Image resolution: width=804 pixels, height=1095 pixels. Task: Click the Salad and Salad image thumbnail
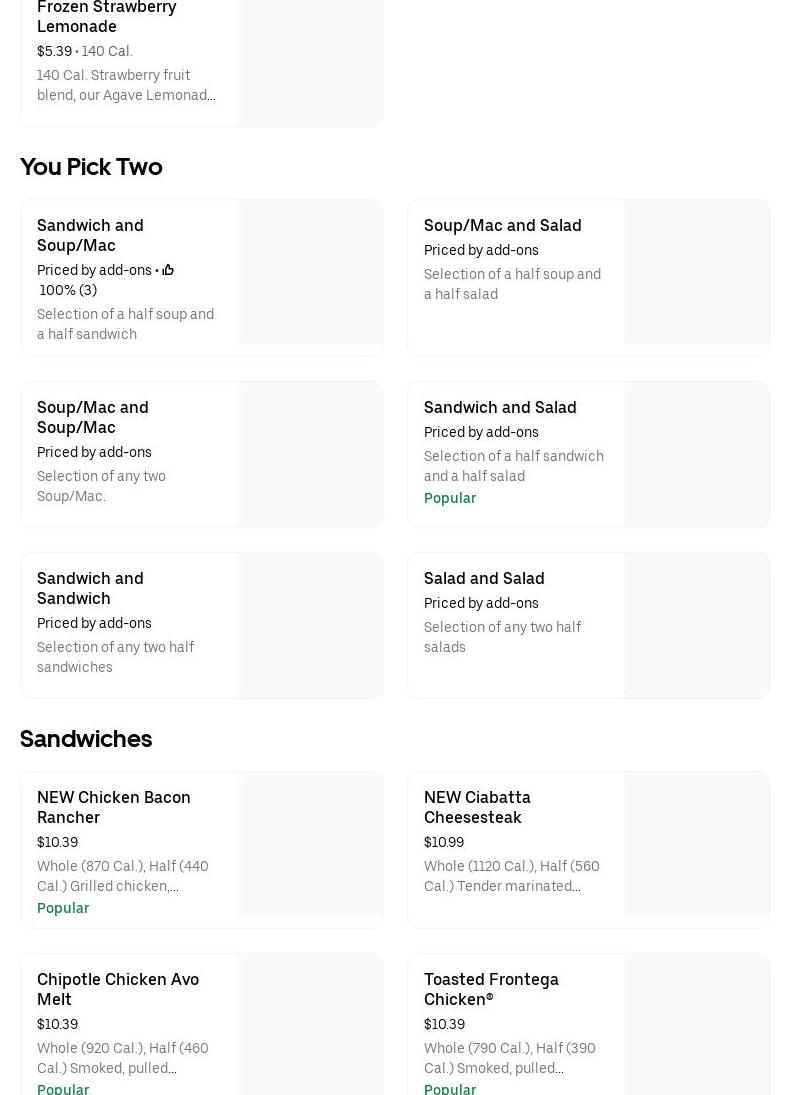click(696, 625)
